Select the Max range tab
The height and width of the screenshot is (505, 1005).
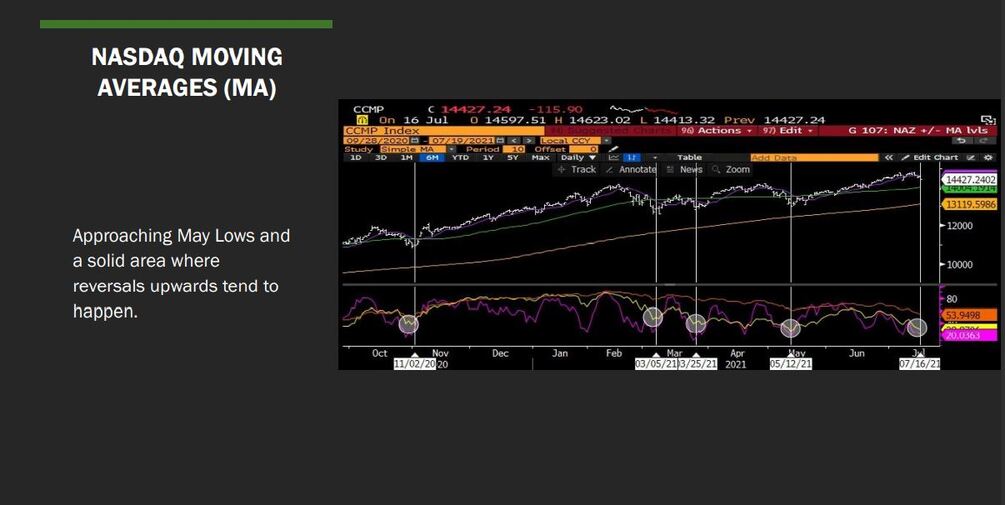(540, 157)
